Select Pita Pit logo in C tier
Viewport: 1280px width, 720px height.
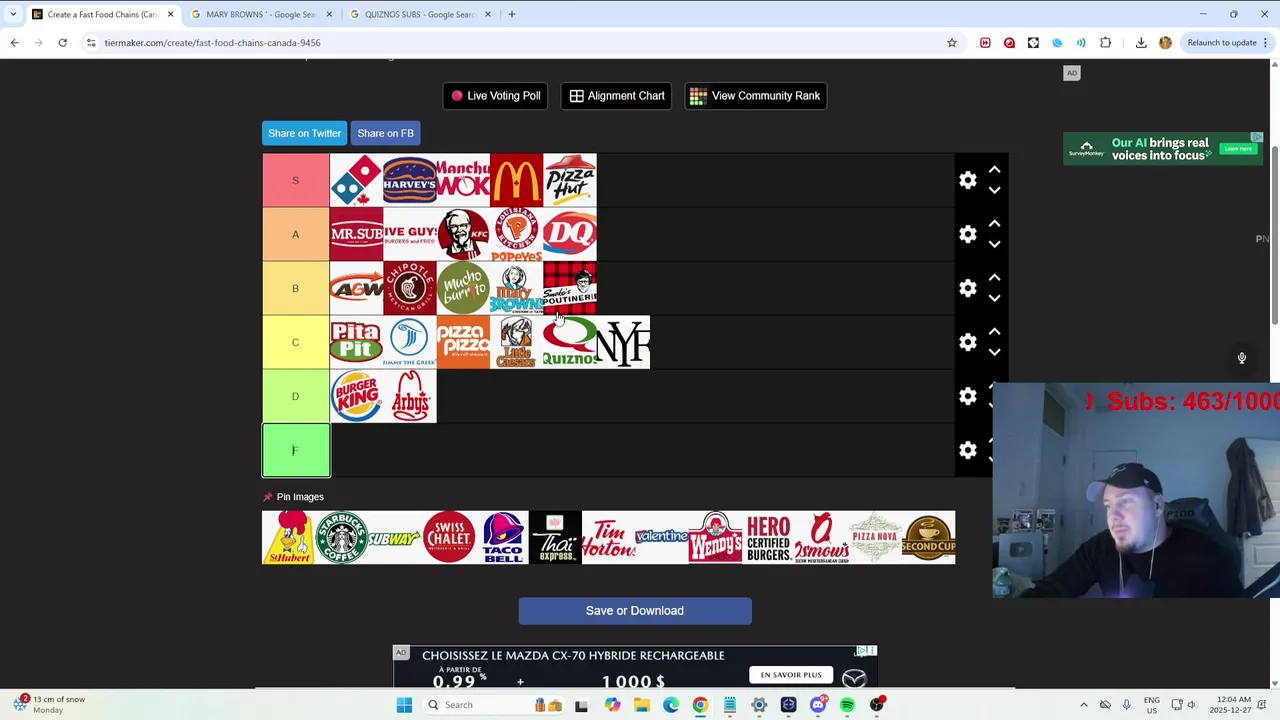coord(356,342)
